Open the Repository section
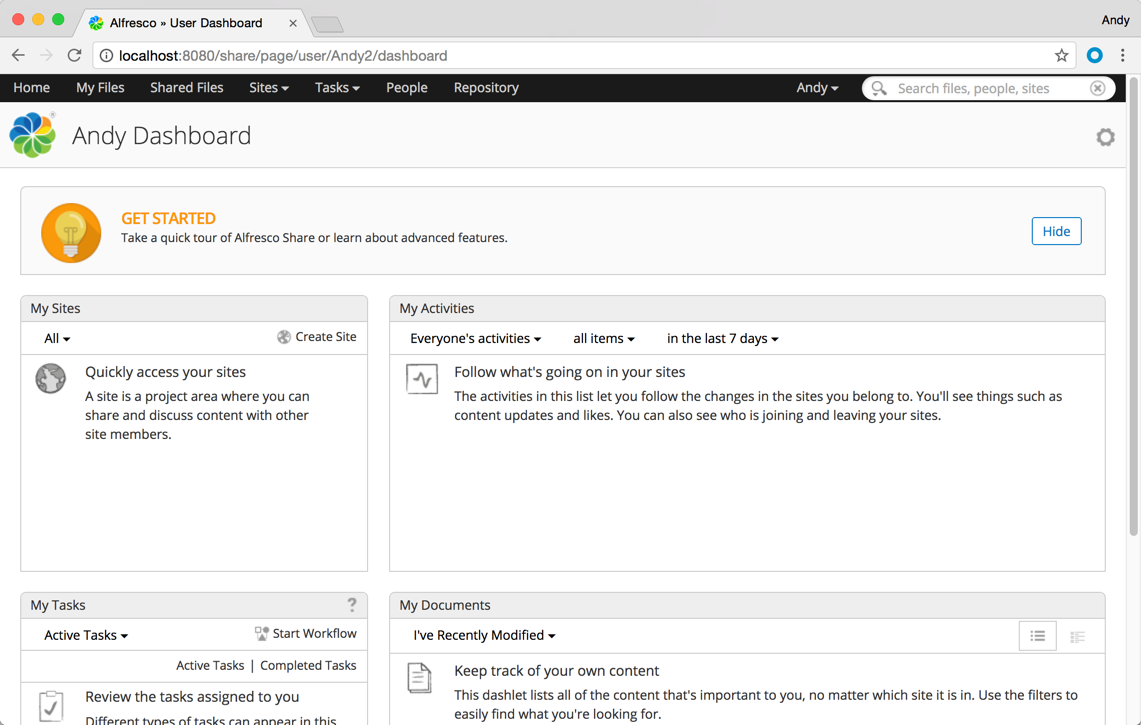This screenshot has width=1141, height=725. (x=485, y=88)
